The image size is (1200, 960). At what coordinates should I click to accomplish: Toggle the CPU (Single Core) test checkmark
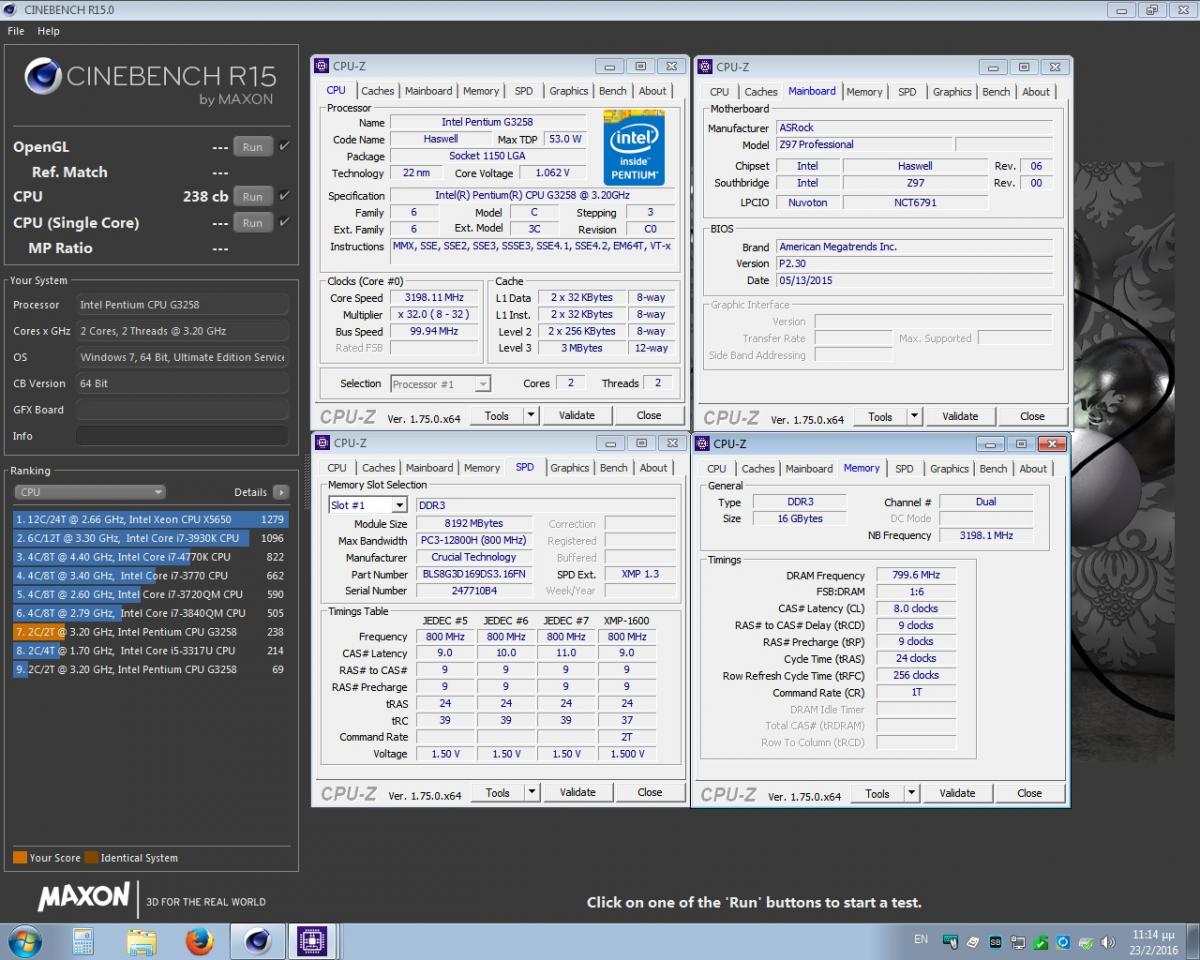click(284, 222)
